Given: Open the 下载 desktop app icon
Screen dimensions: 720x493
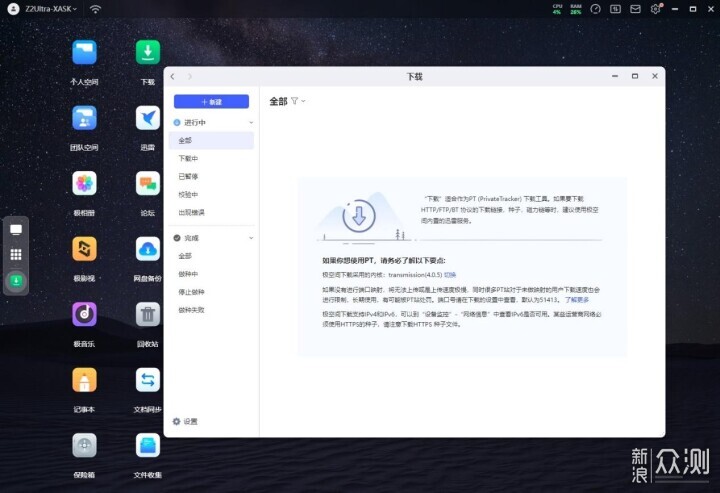Looking at the screenshot, I should pyautogui.click(x=148, y=52).
